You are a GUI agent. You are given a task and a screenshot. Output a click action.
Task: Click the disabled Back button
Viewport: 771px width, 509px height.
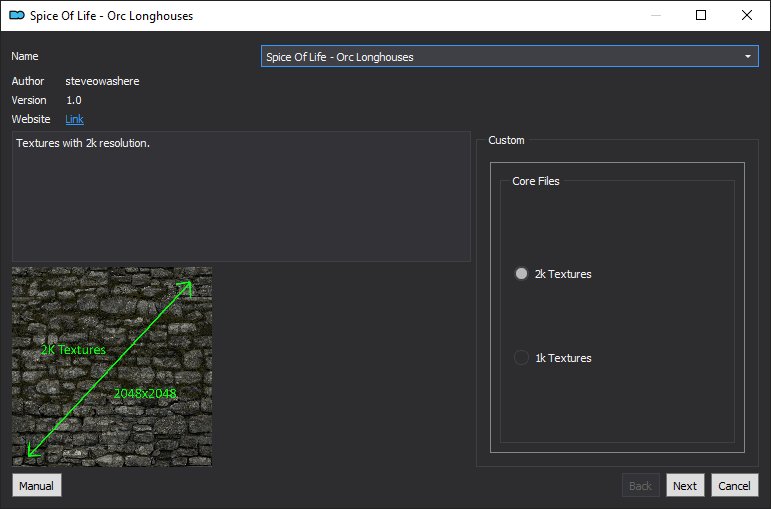(640, 486)
